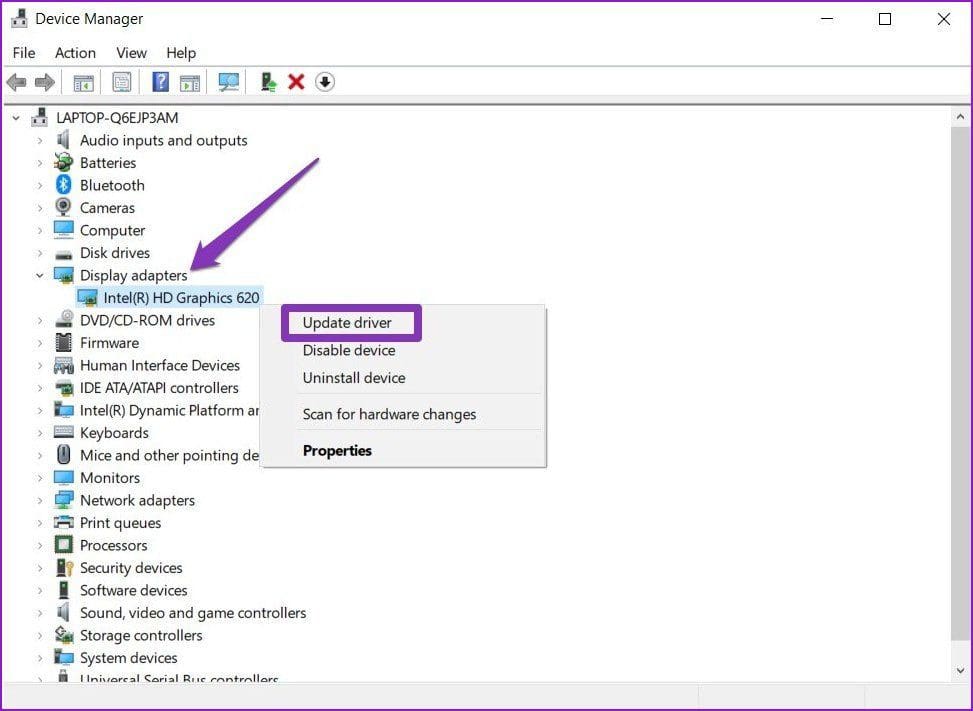973x711 pixels.
Task: Select the Computer tree item label
Action: pyautogui.click(x=112, y=230)
